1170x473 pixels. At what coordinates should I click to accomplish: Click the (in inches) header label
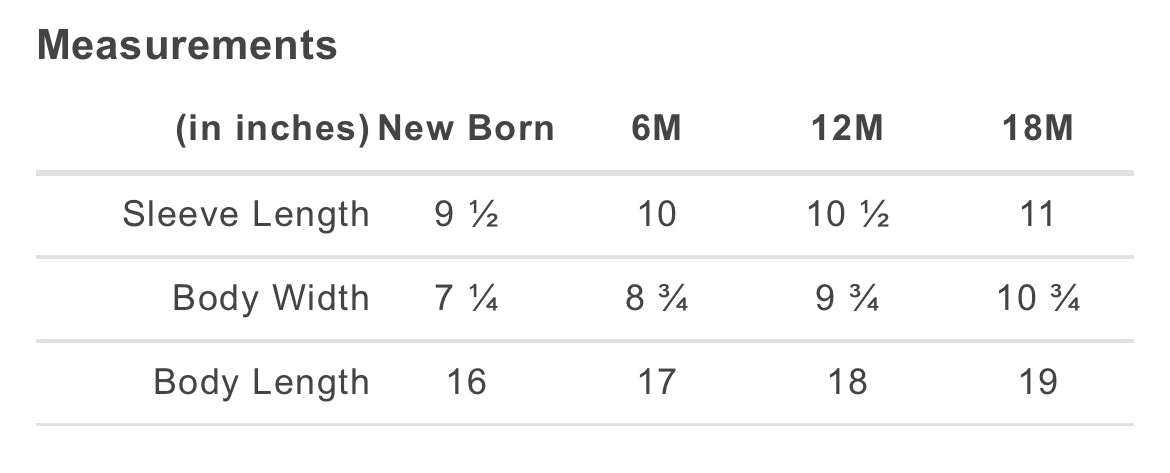click(272, 129)
